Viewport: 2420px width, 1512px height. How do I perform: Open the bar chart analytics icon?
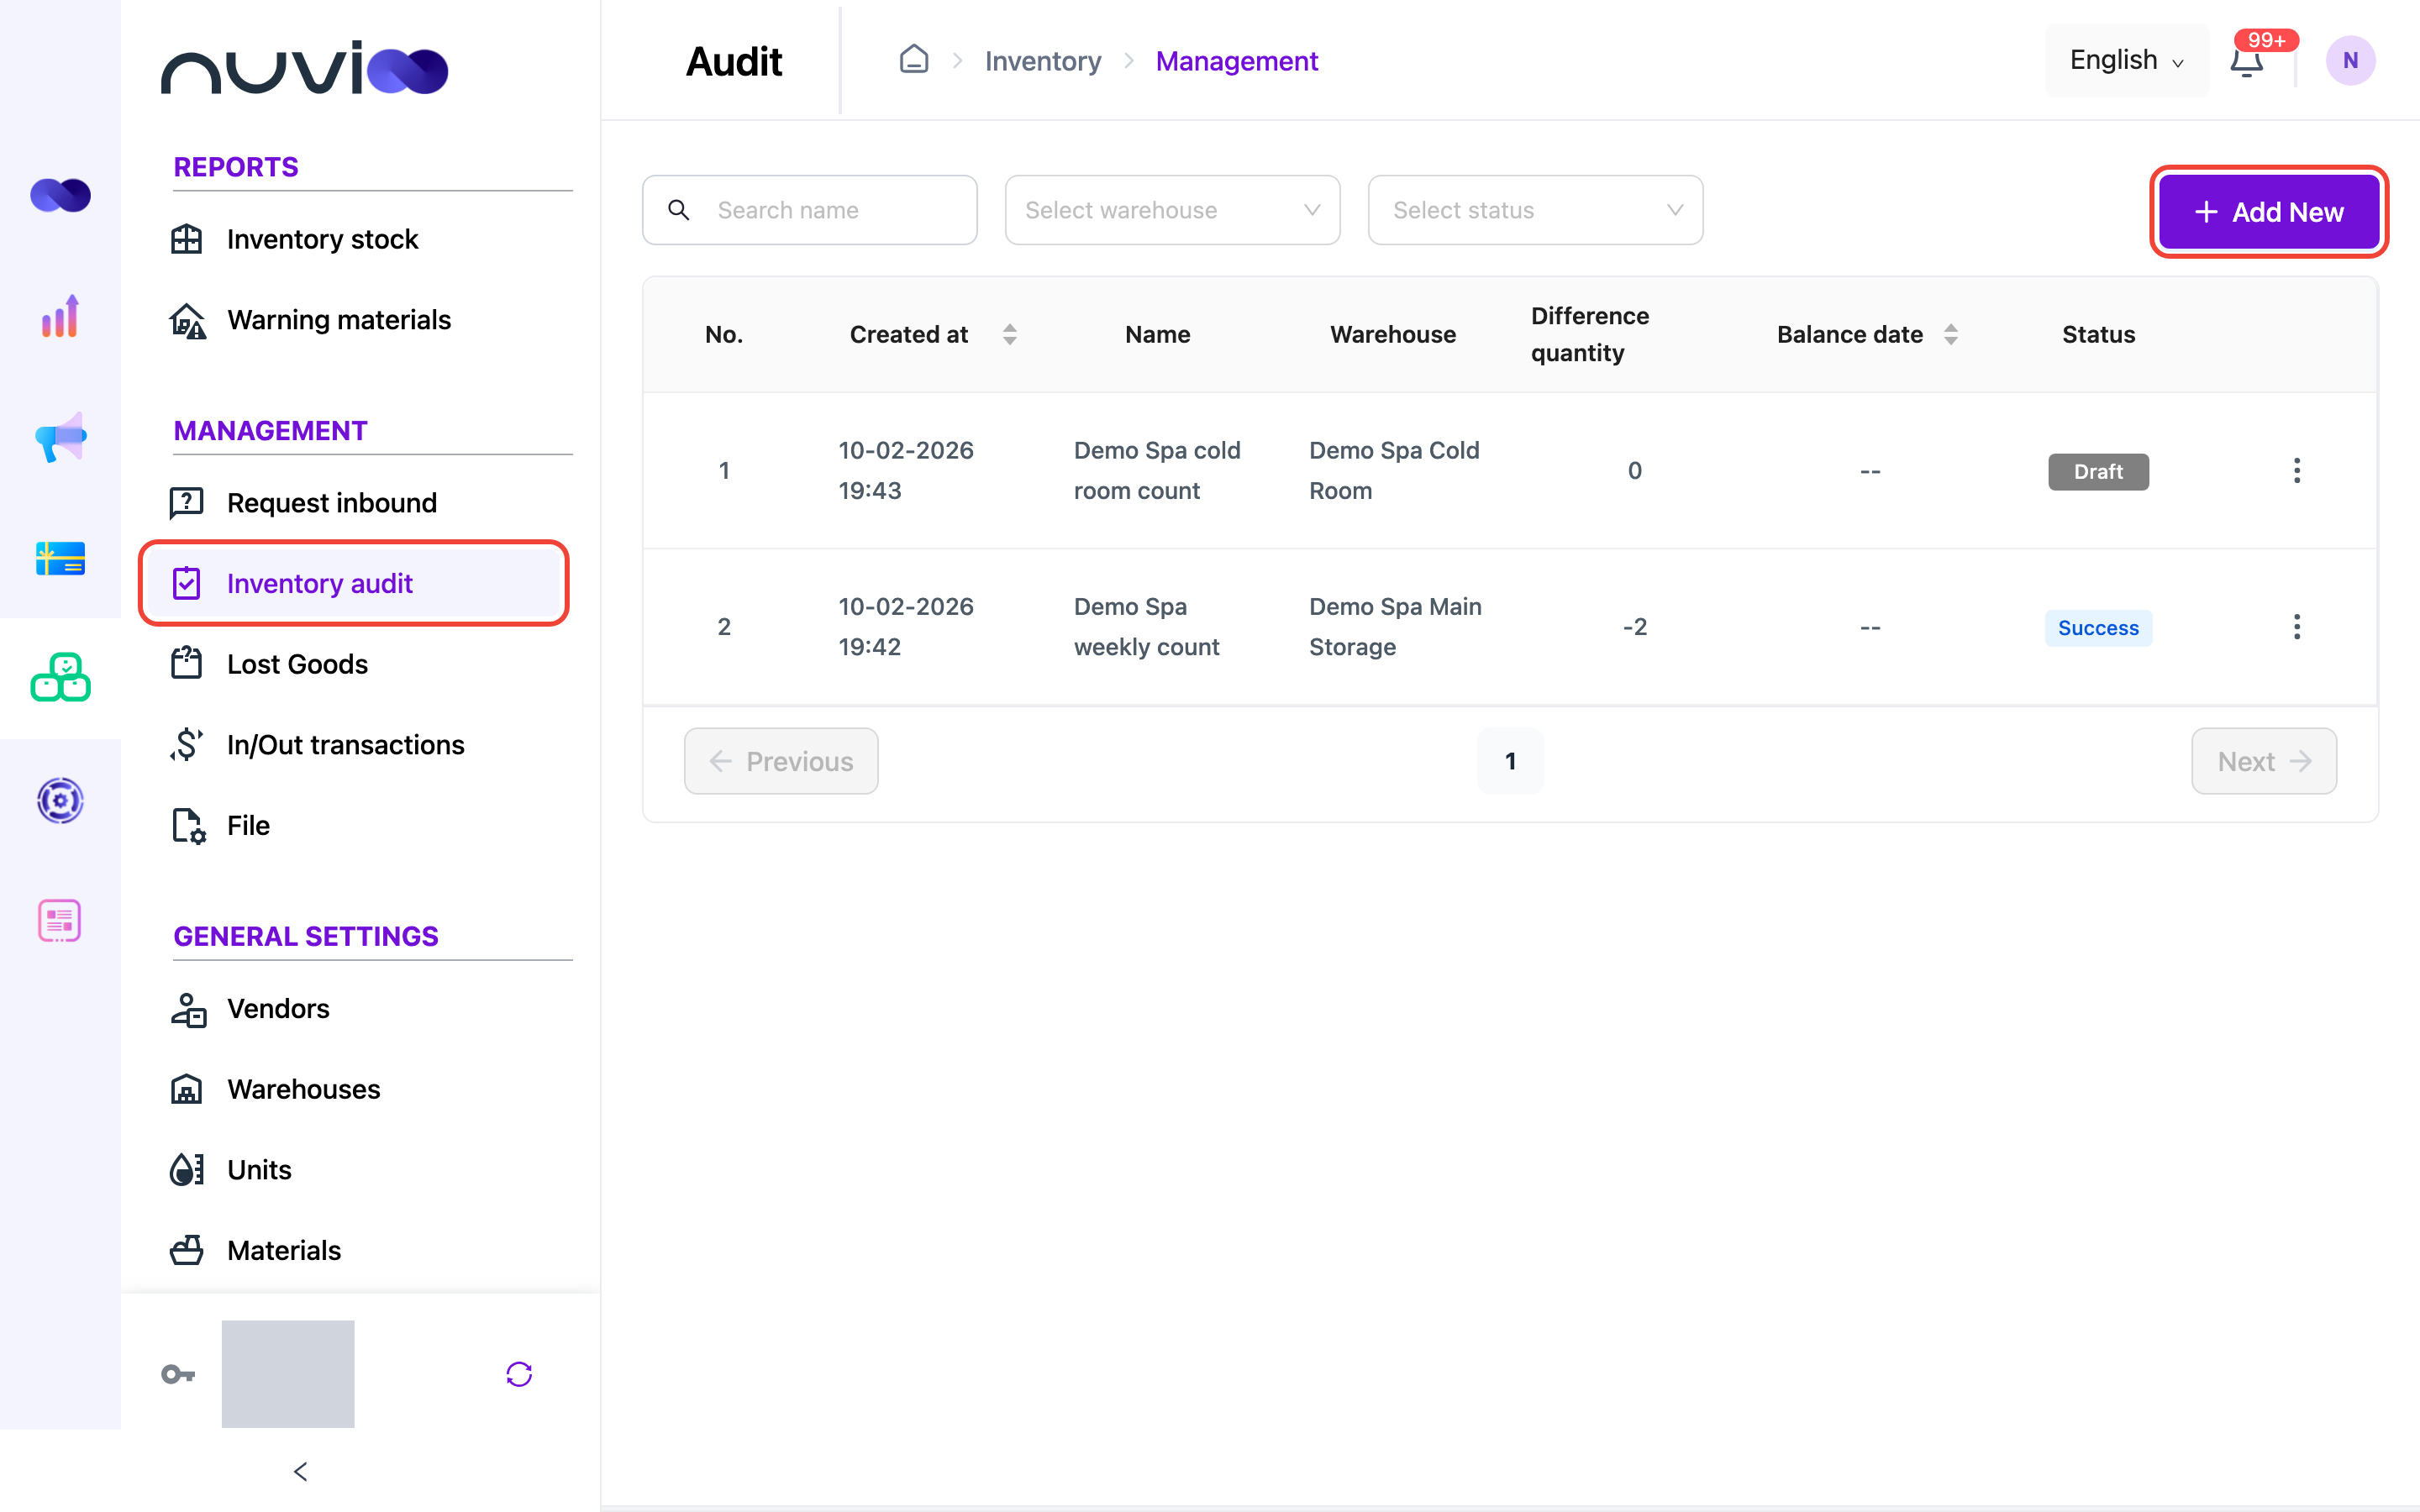pos(60,316)
